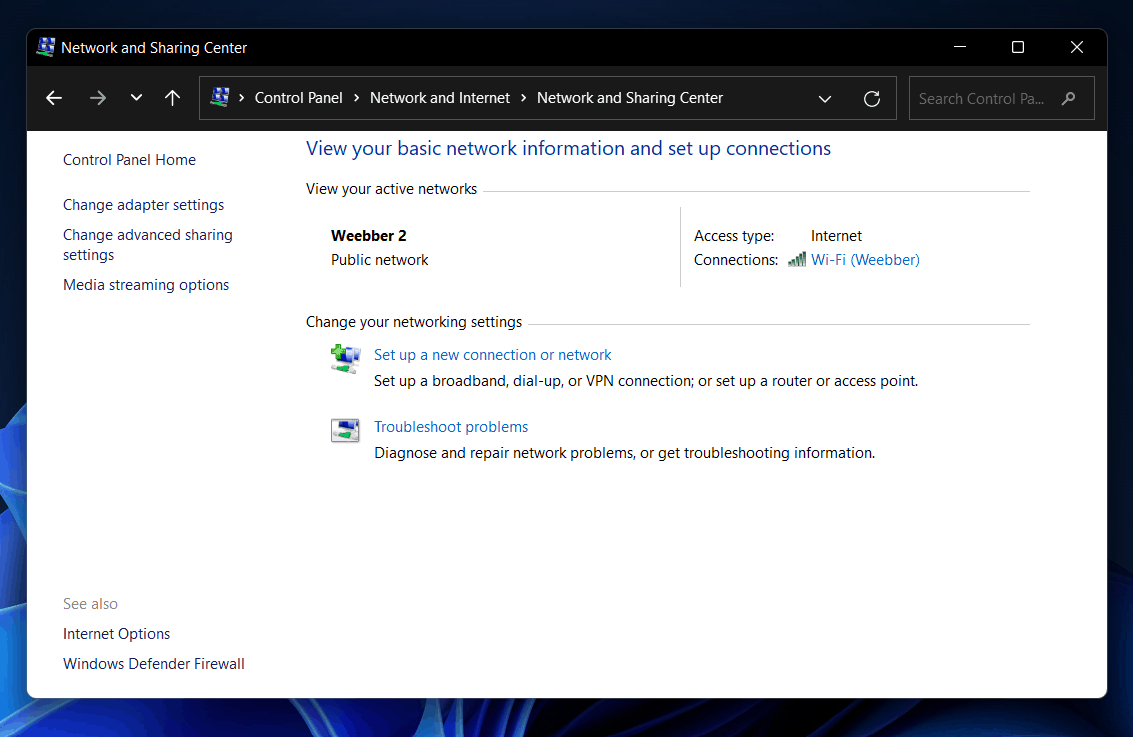Click the search magnifier icon
The image size is (1133, 737).
[1069, 98]
